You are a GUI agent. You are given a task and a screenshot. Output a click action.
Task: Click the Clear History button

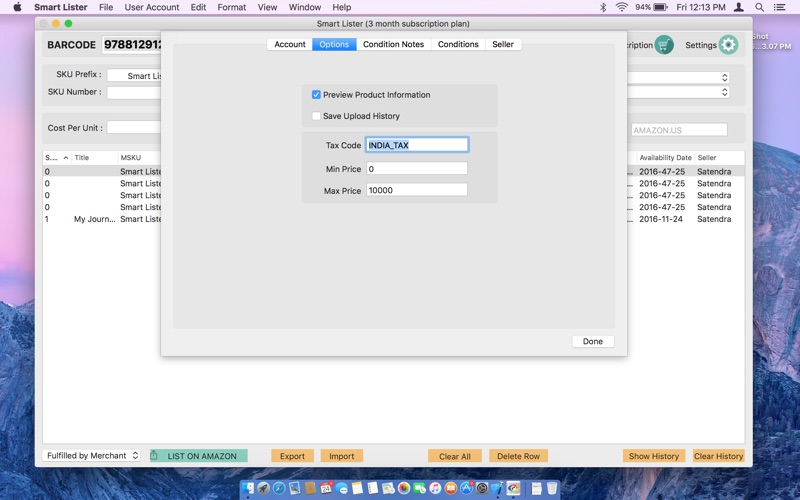[x=718, y=456]
